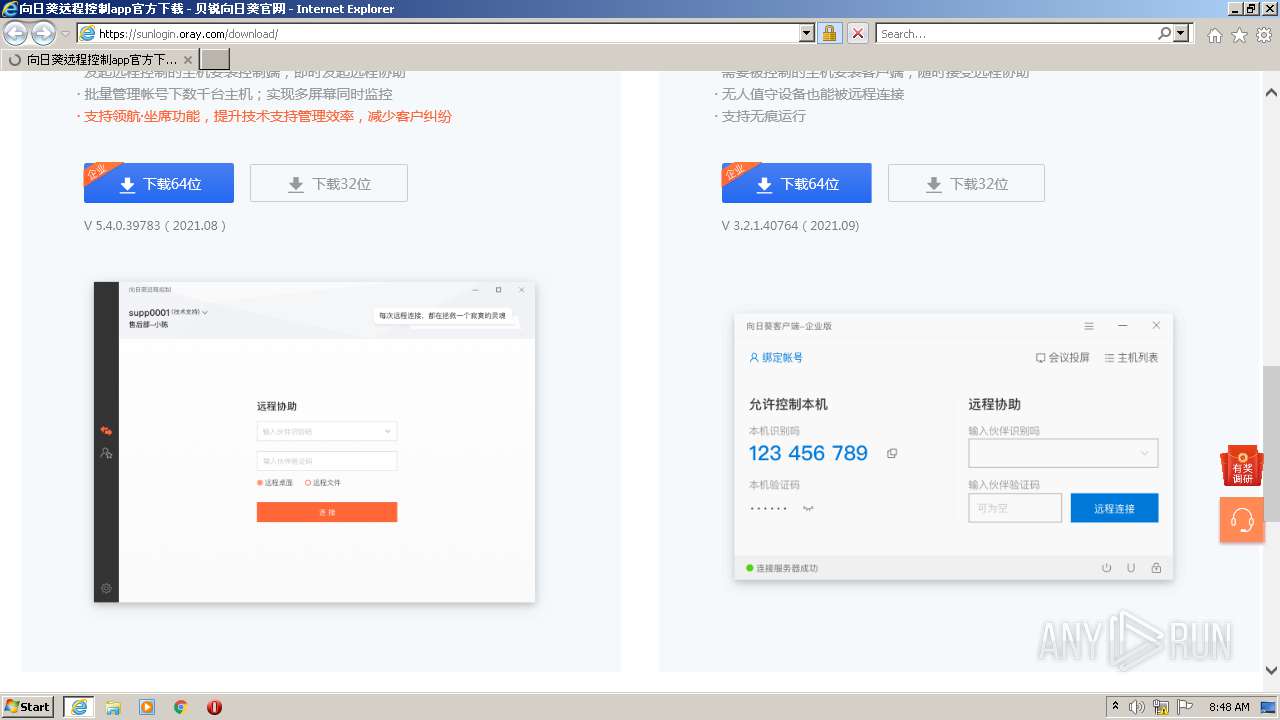Open Favorites star icon
The height and width of the screenshot is (720, 1280).
[1239, 35]
